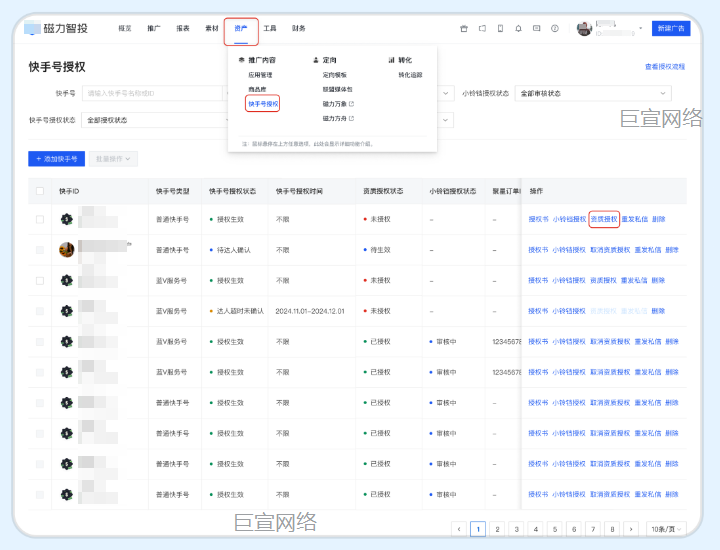
Task: Focus the 快手号 search input field
Action: coord(154,93)
